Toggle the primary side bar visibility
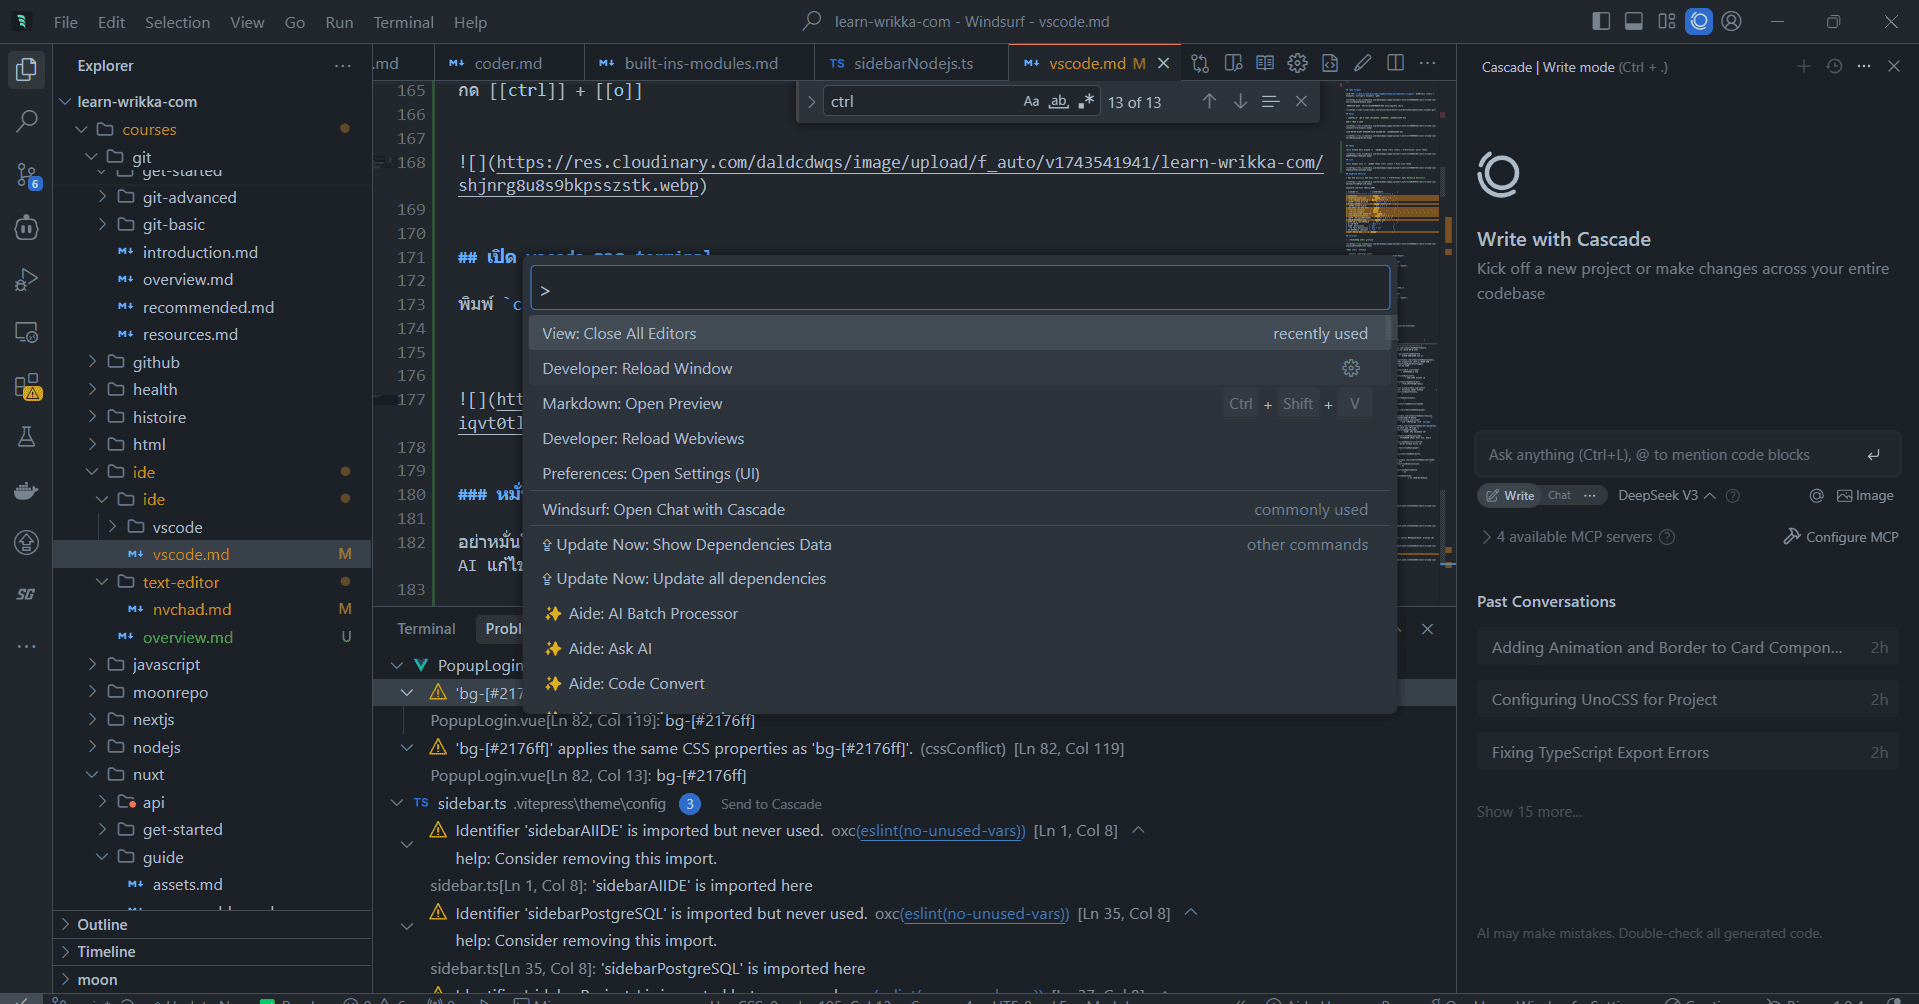The image size is (1919, 1004). [1601, 21]
